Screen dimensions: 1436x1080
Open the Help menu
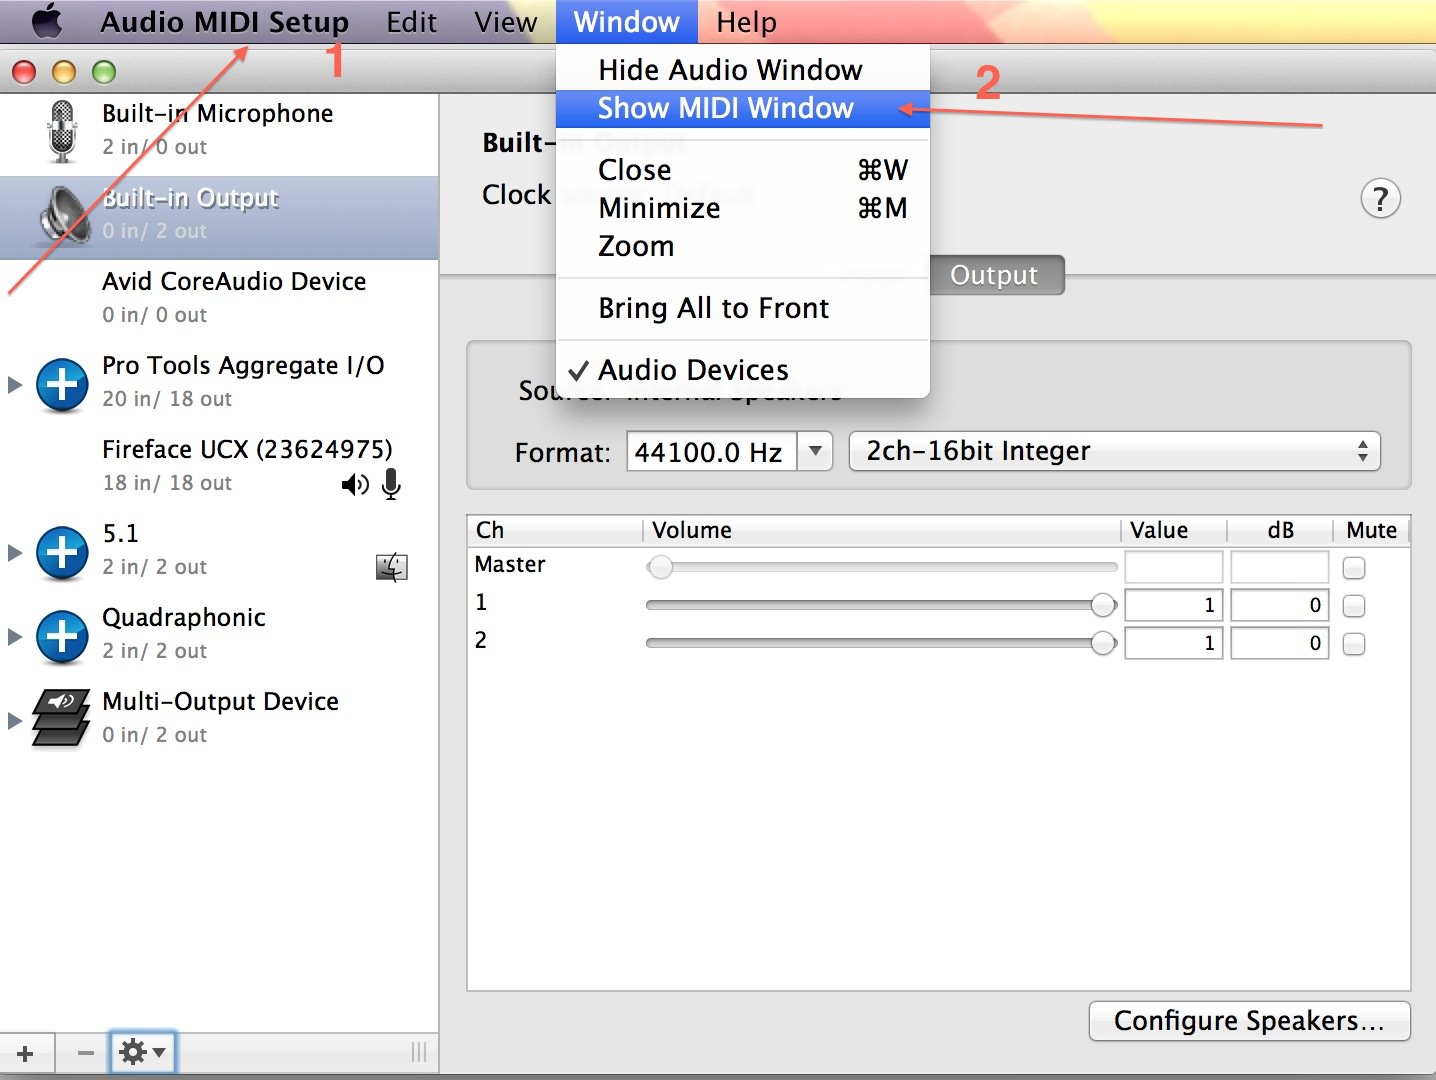click(x=746, y=22)
